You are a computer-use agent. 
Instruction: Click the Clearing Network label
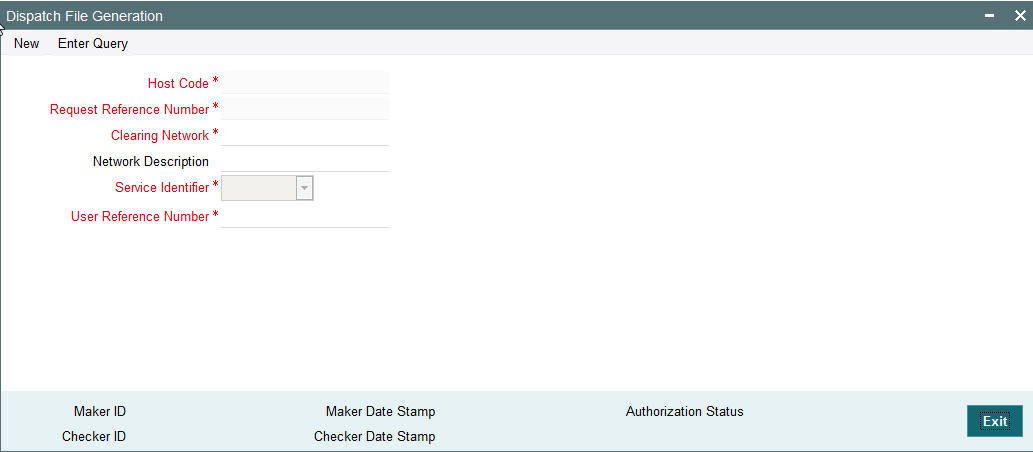point(159,136)
